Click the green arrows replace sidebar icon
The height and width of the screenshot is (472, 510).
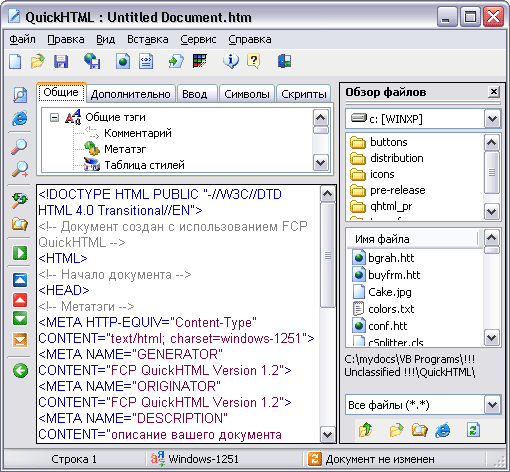tap(20, 200)
